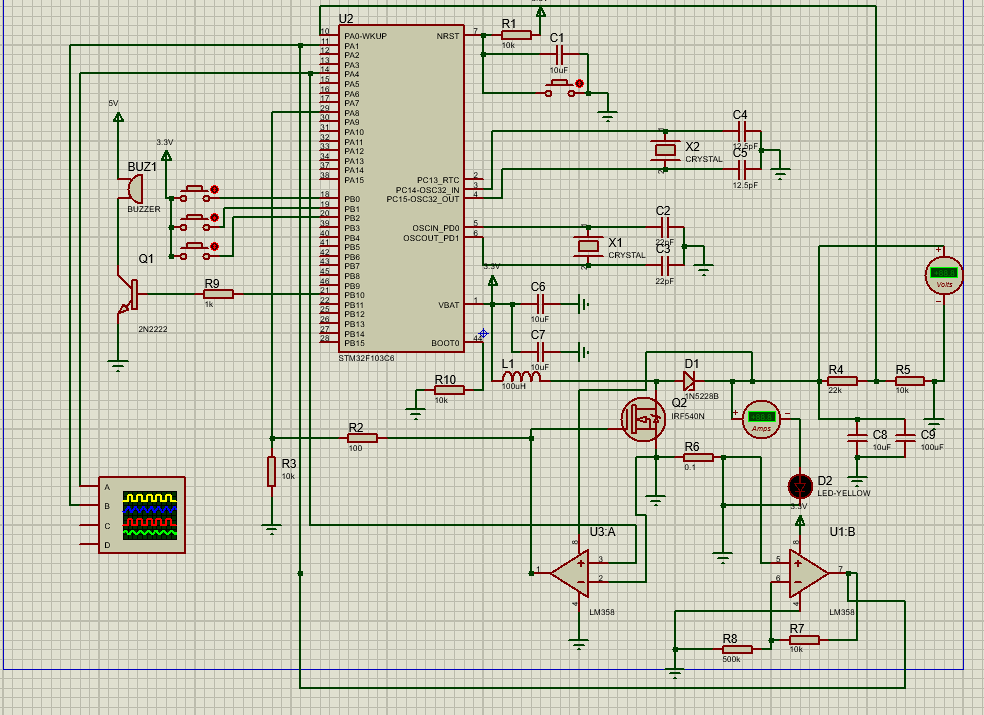The width and height of the screenshot is (984, 715).
Task: Click the 3.3V power terminal above the buttons
Action: click(x=166, y=155)
